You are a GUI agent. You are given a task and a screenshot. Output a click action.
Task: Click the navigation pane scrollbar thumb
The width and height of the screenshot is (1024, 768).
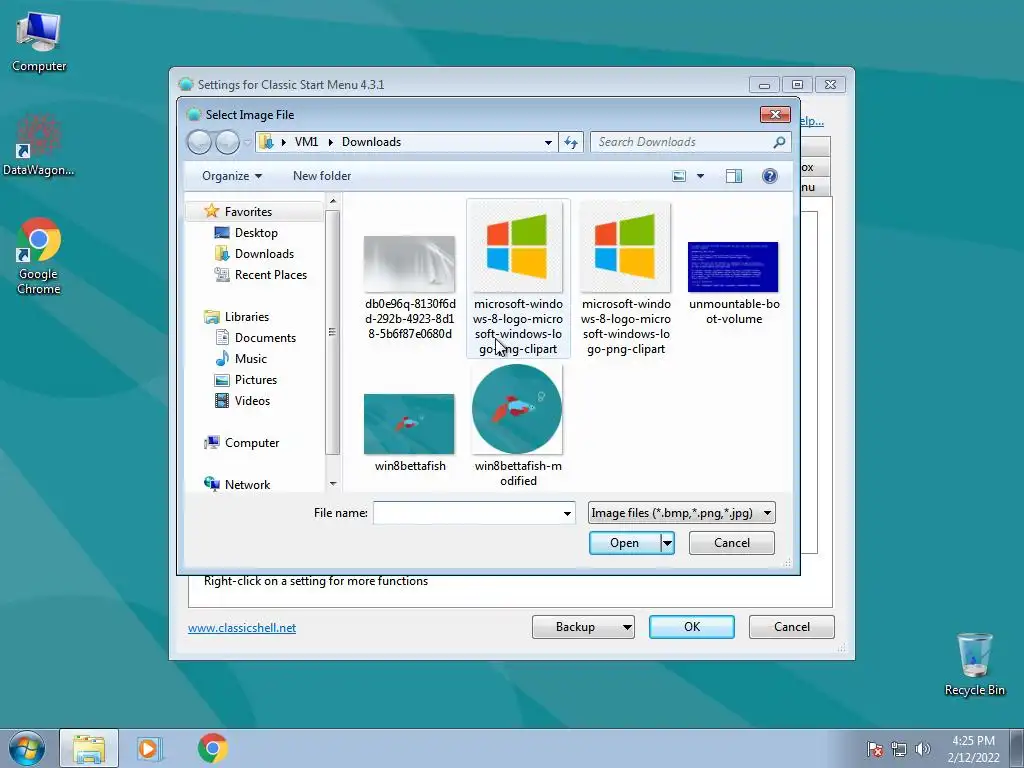point(333,332)
